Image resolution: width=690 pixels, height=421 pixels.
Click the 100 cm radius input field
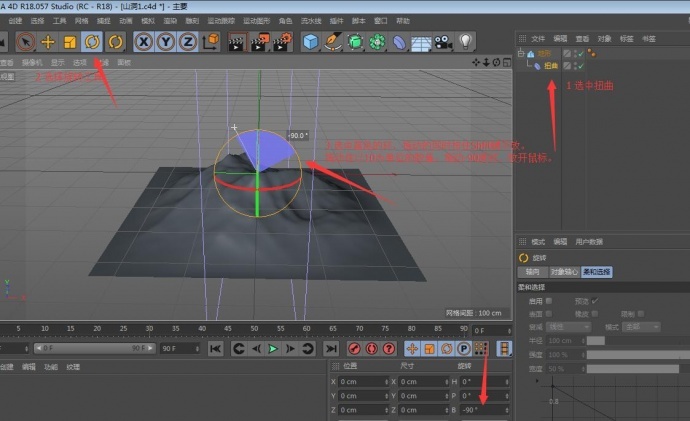[x=565, y=340]
